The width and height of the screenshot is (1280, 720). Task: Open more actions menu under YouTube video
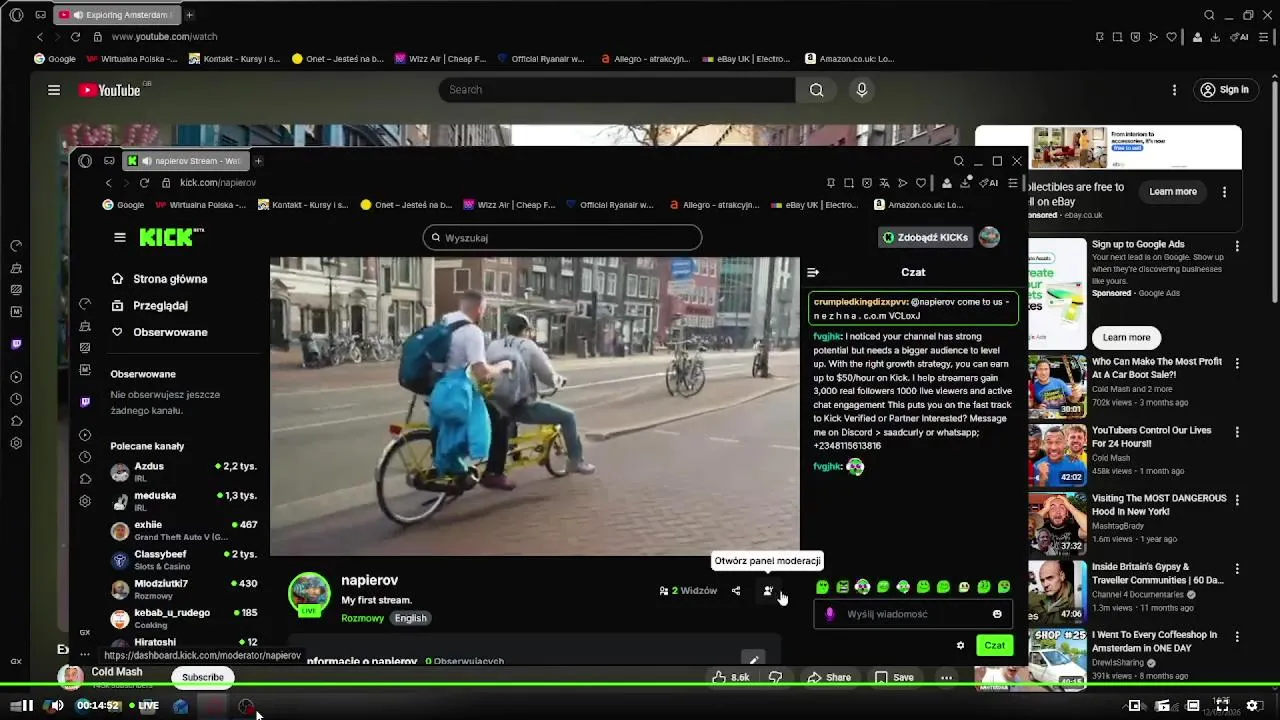coord(946,677)
